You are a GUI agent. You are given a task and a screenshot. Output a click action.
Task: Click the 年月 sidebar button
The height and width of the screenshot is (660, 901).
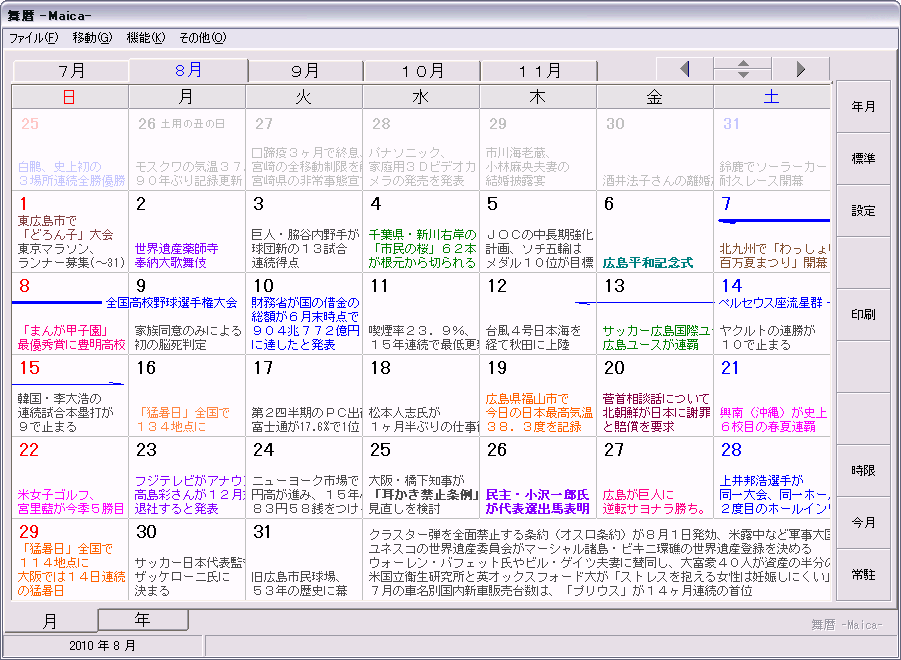click(x=863, y=107)
